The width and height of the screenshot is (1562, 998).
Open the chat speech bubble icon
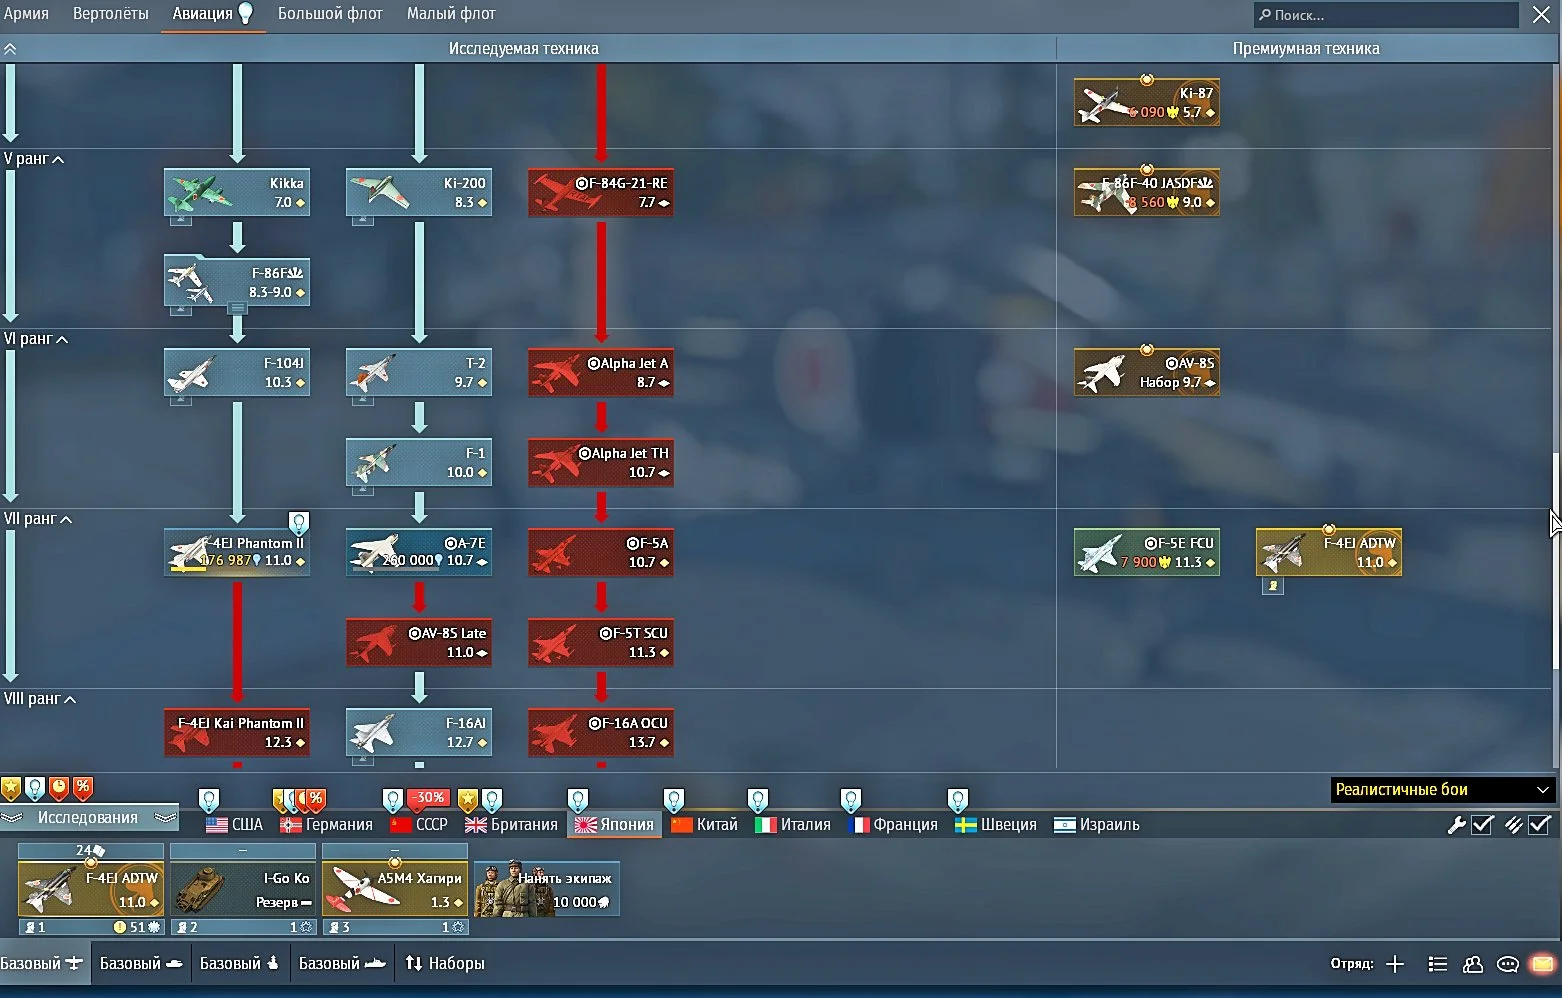1508,964
